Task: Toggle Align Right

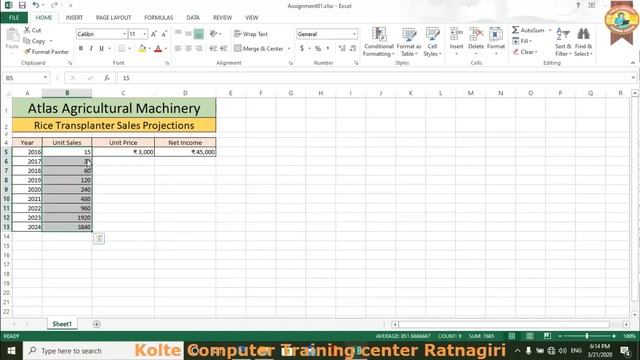Action: pyautogui.click(x=198, y=49)
